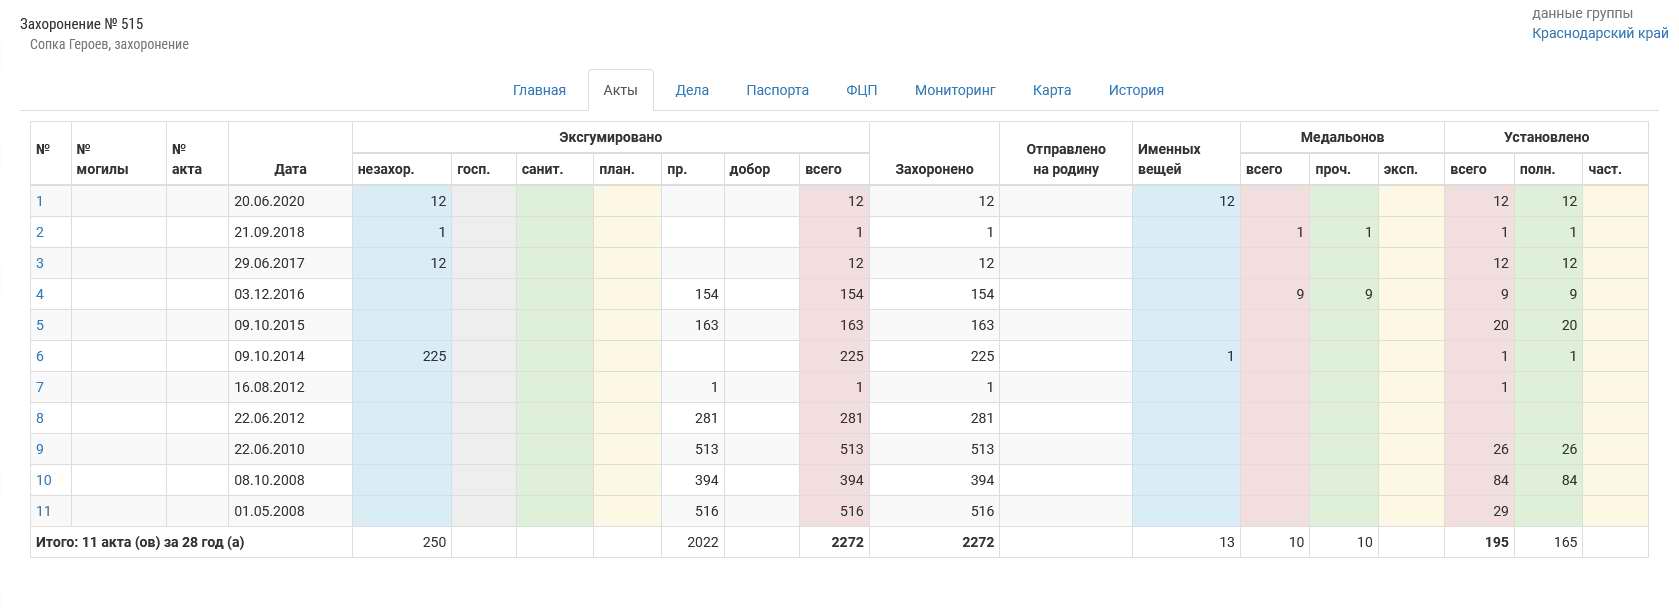The height and width of the screenshot is (608, 1679).
Task: Click the Дата column header
Action: pos(290,169)
